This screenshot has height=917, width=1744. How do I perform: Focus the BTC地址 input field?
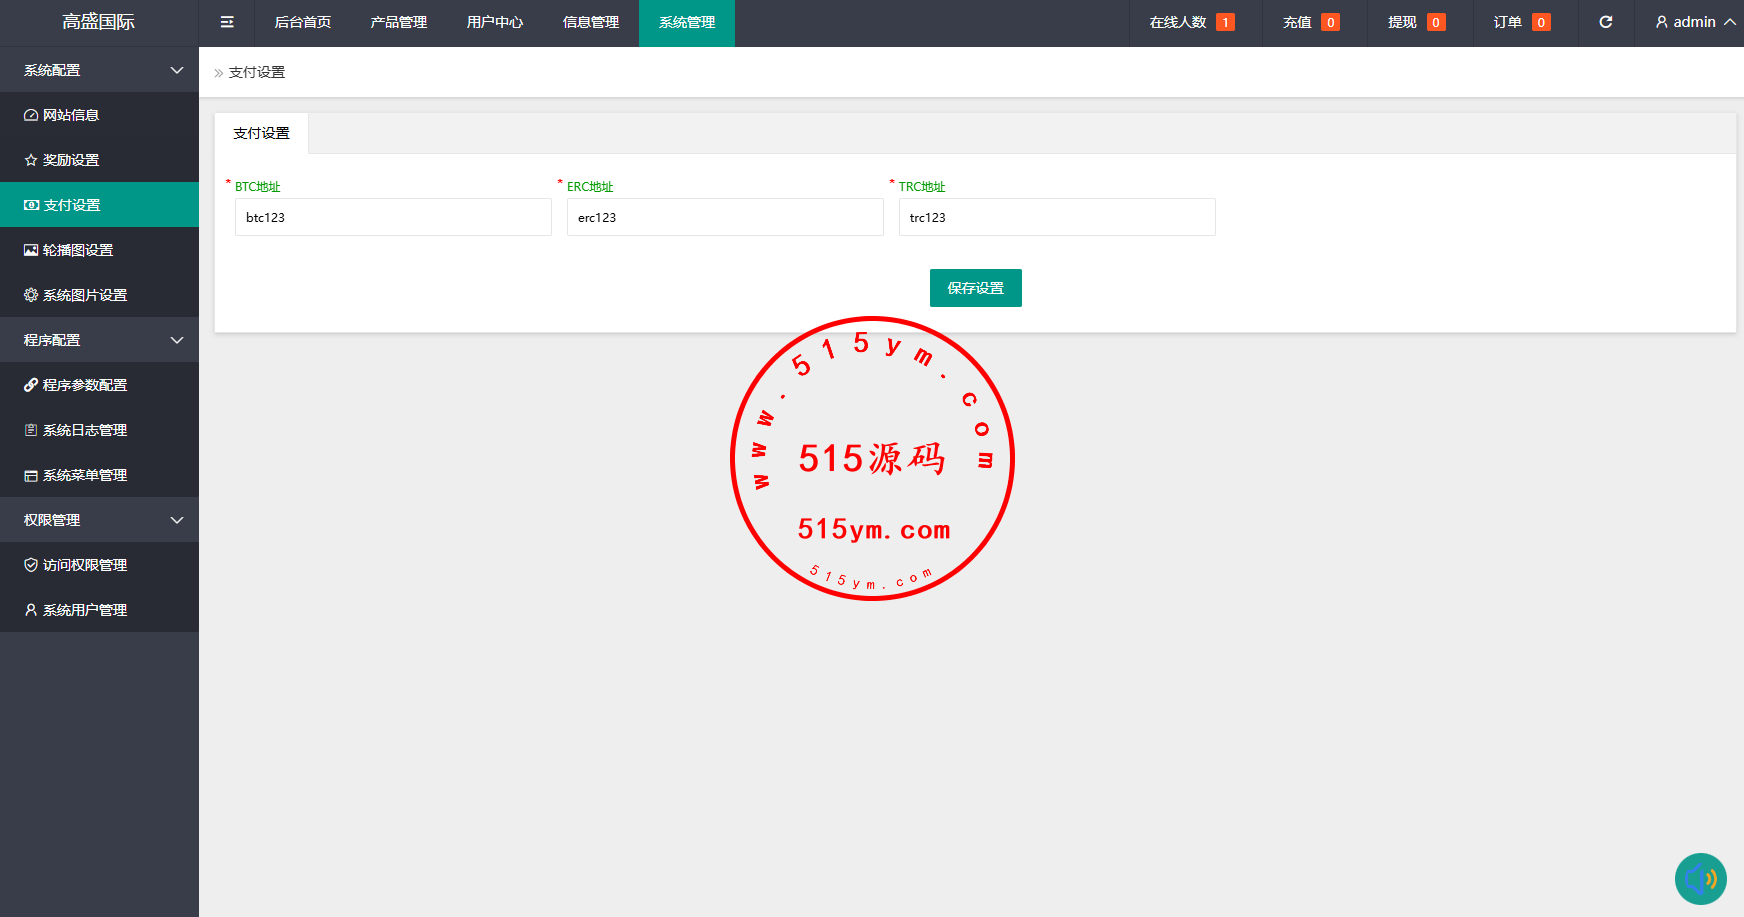click(x=393, y=217)
